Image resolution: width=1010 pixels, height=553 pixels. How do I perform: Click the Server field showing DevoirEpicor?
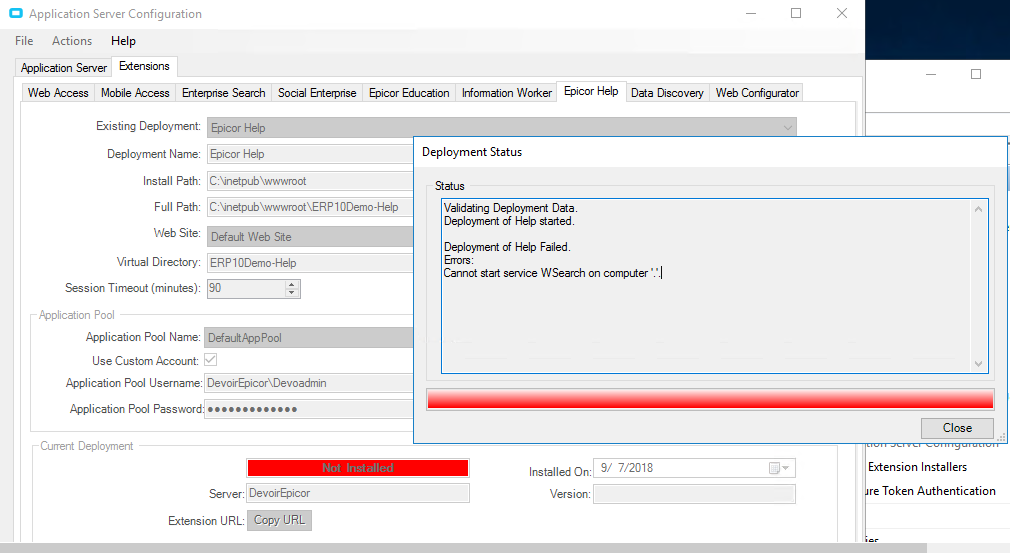tap(357, 493)
